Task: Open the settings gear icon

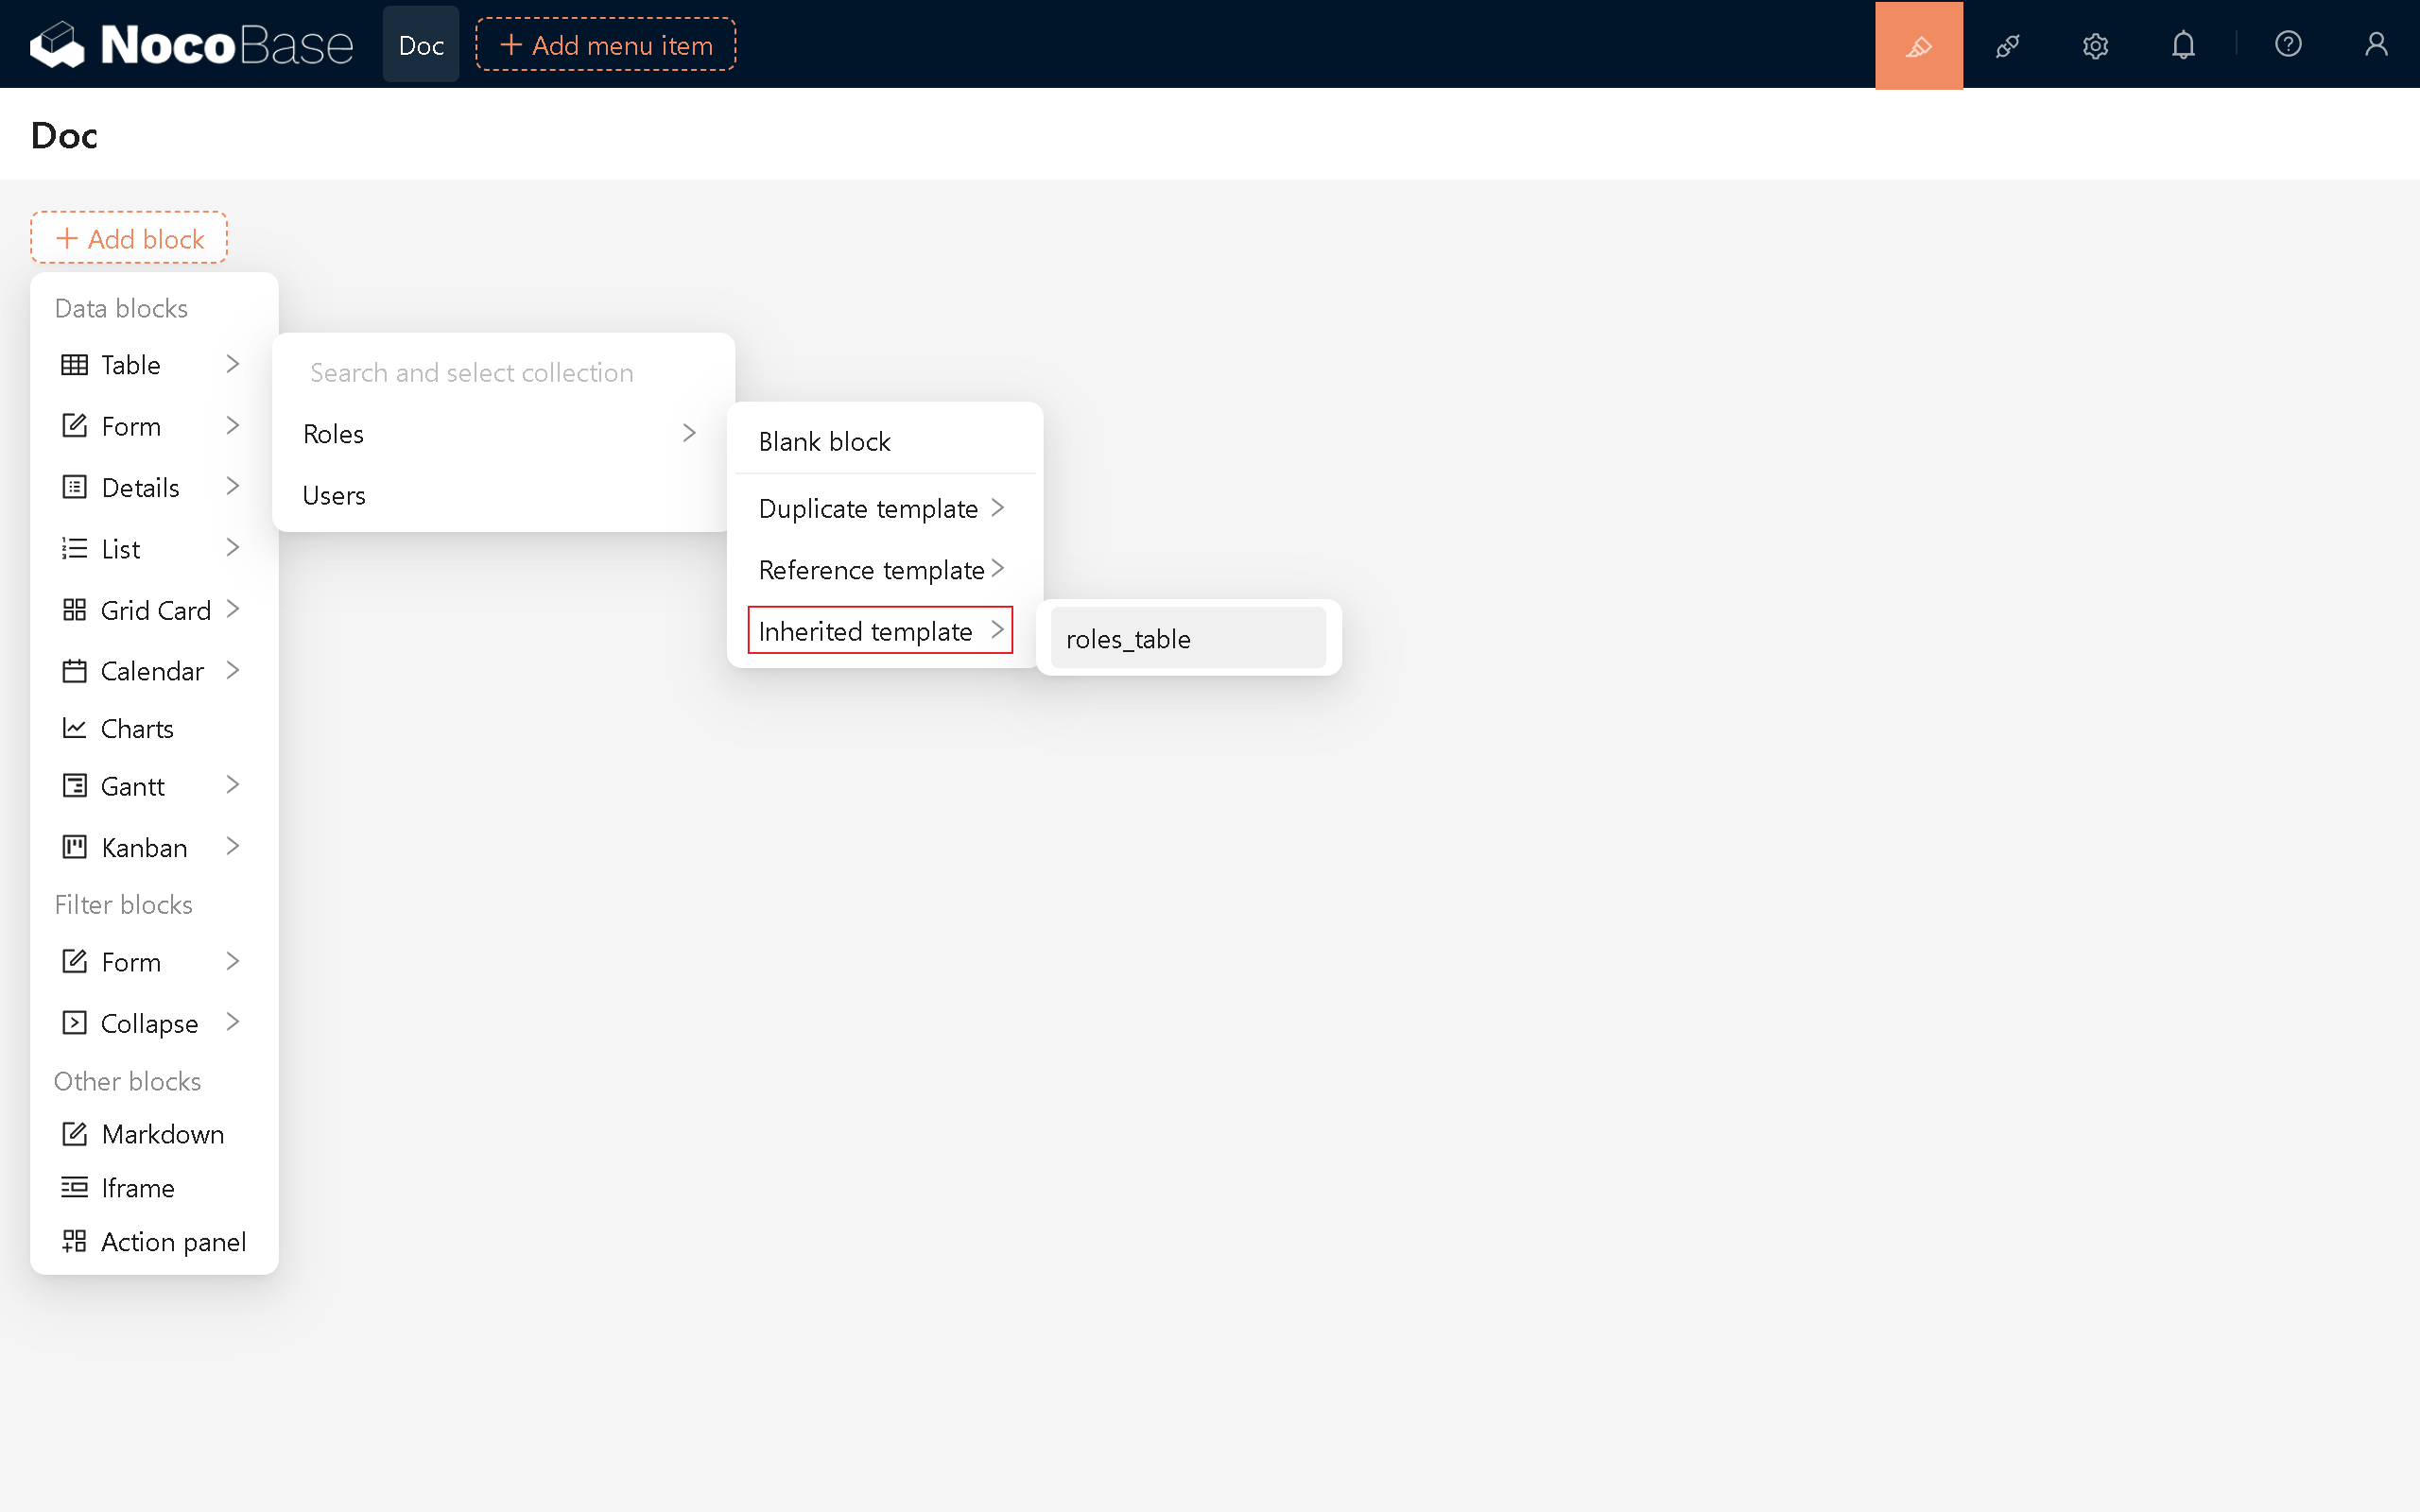Action: [x=2095, y=45]
